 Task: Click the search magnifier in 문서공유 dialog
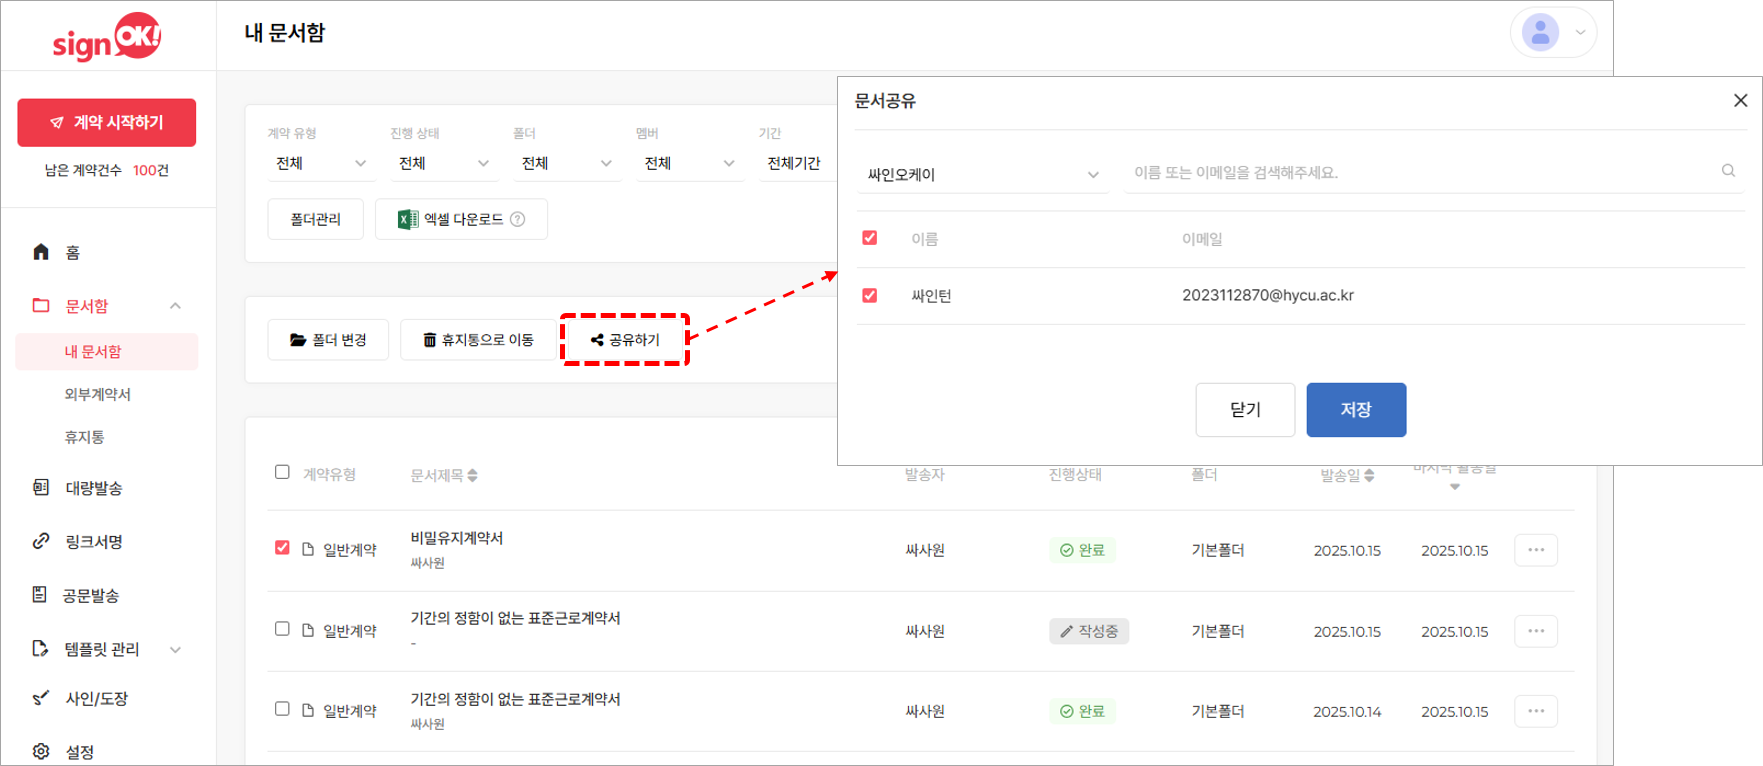point(1728,171)
